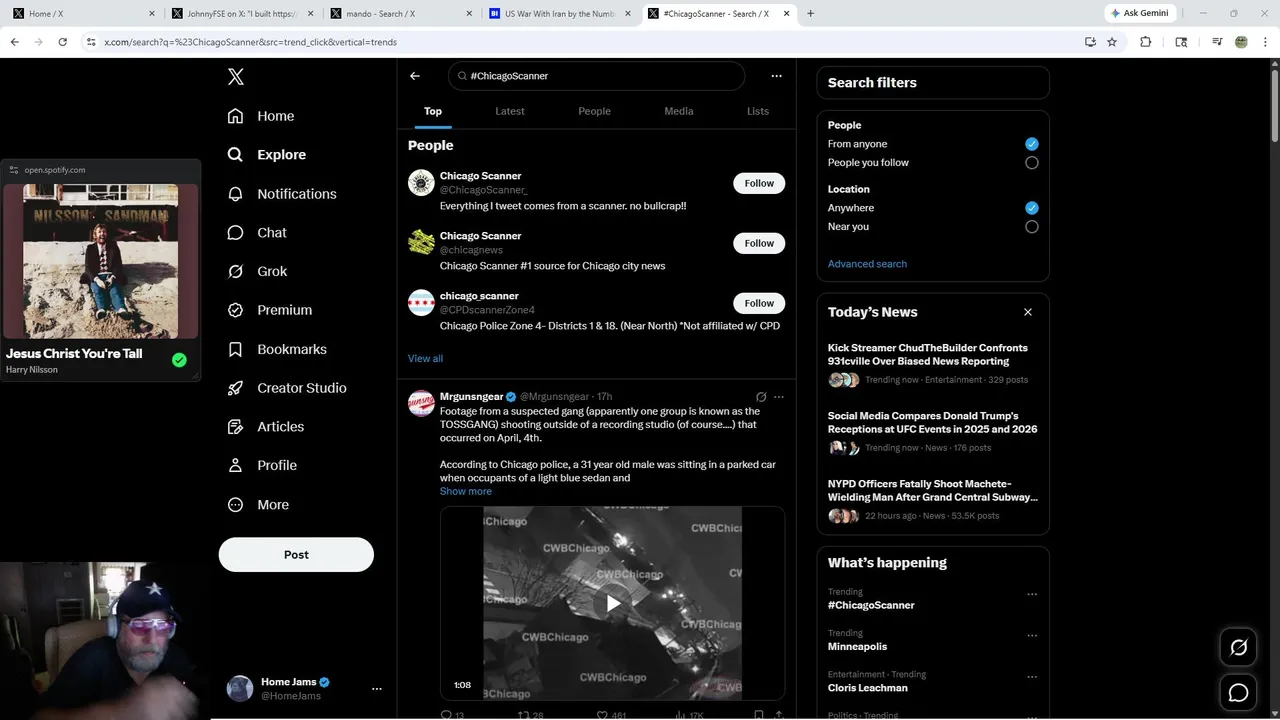
Task: Follow @ChicagoScanner_ account
Action: pos(759,183)
